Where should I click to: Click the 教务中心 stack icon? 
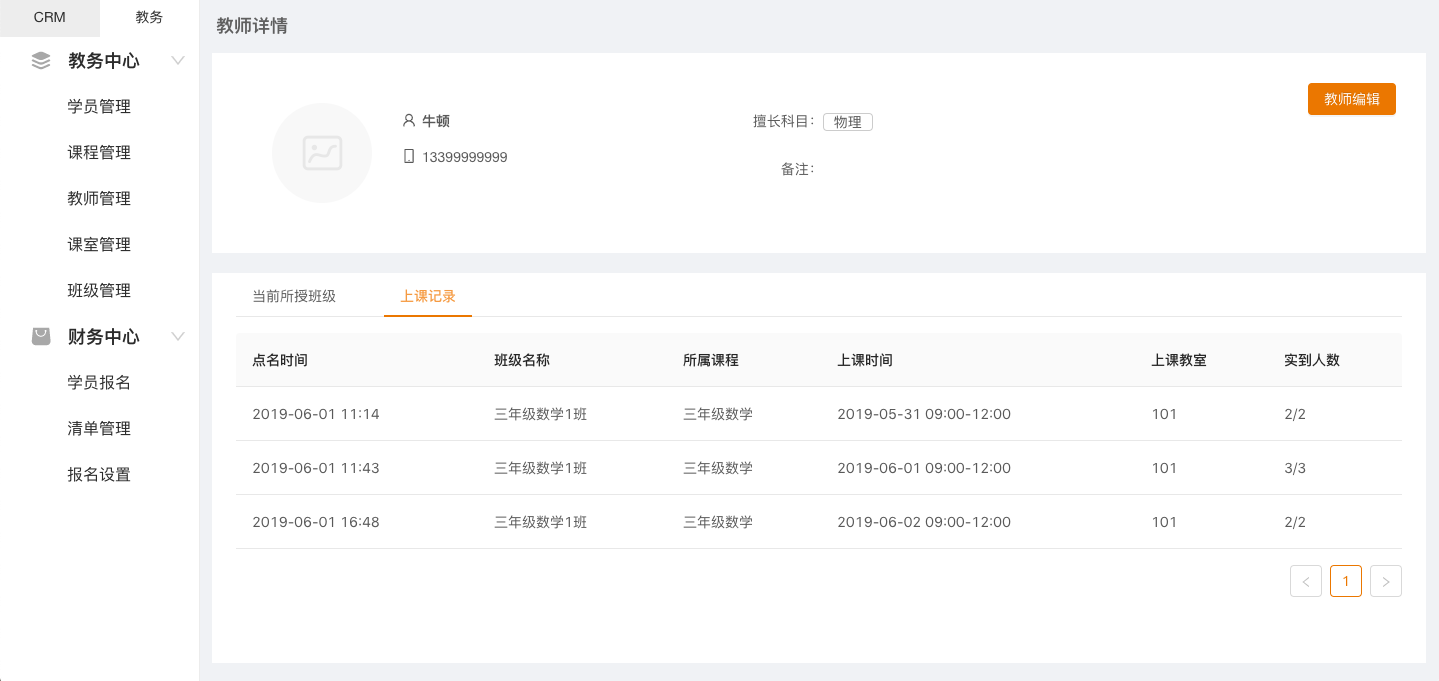point(41,61)
